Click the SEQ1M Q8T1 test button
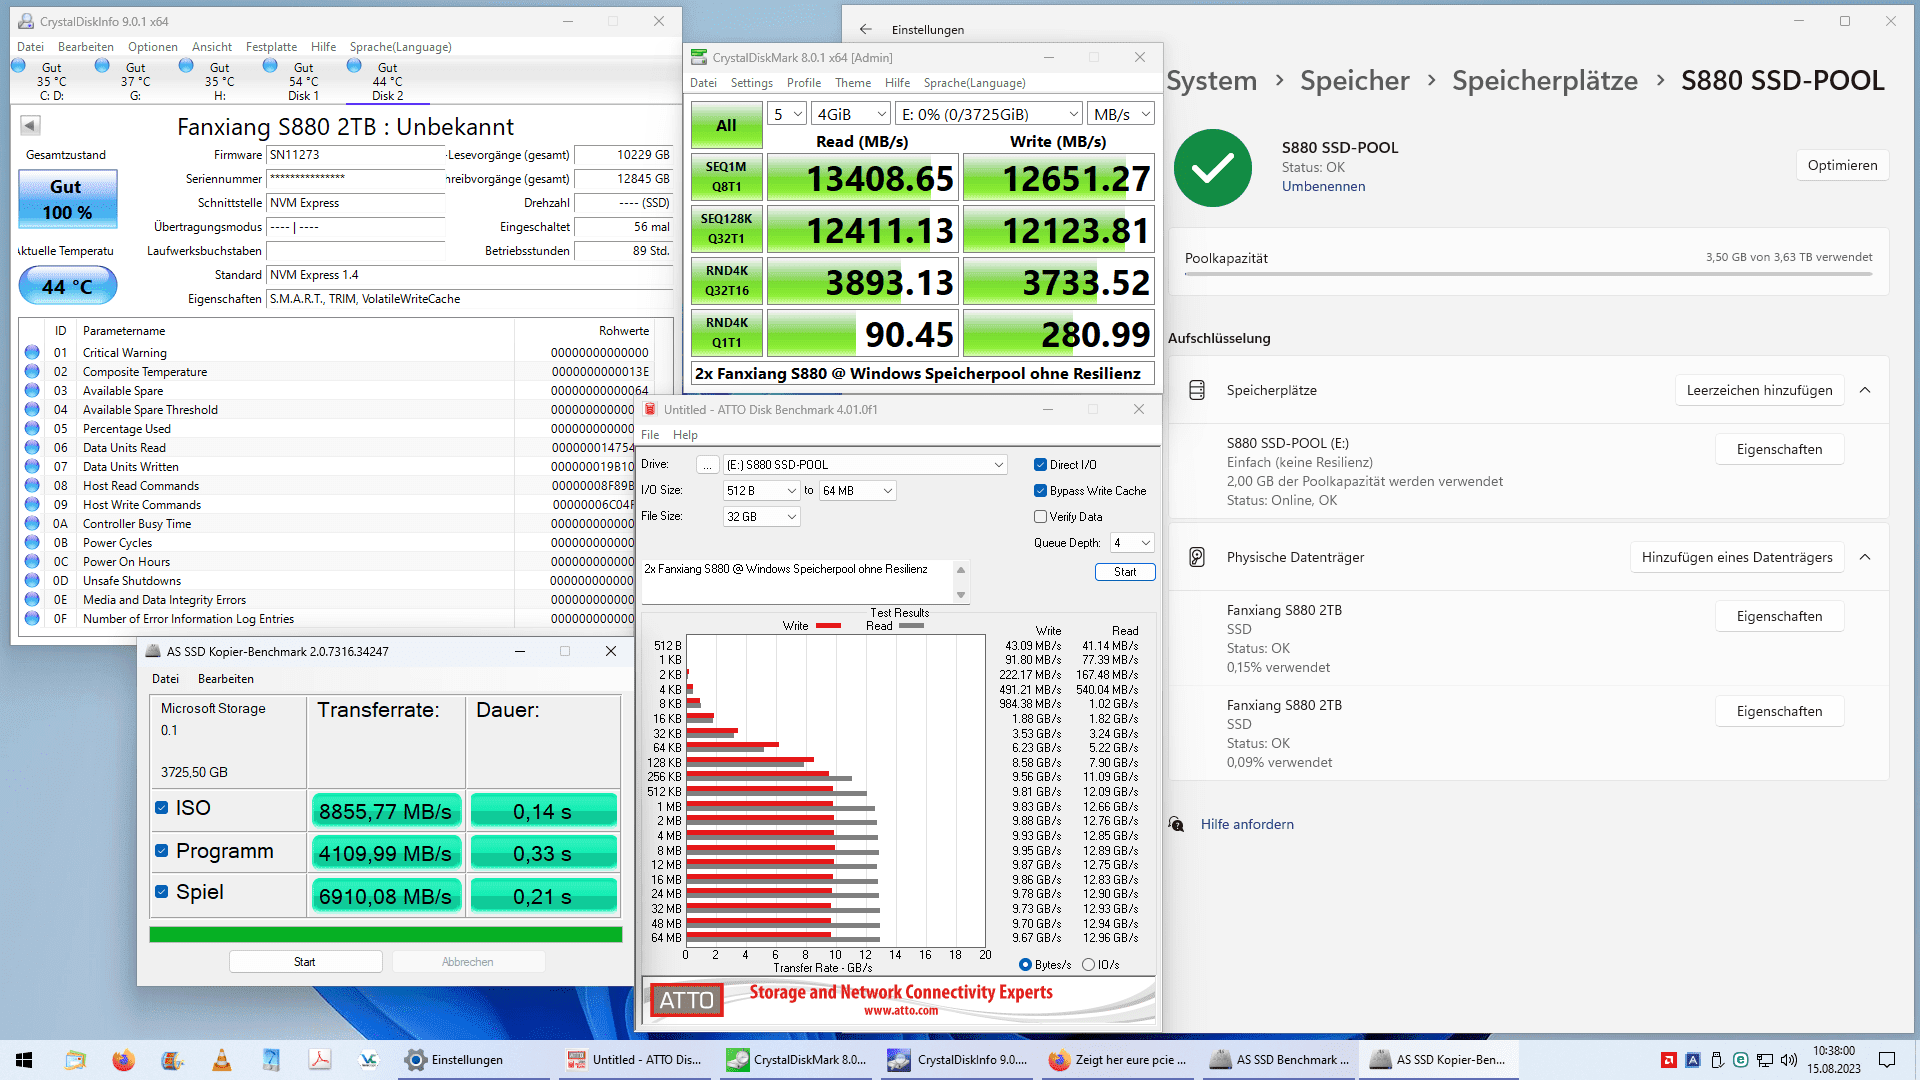 coord(726,177)
